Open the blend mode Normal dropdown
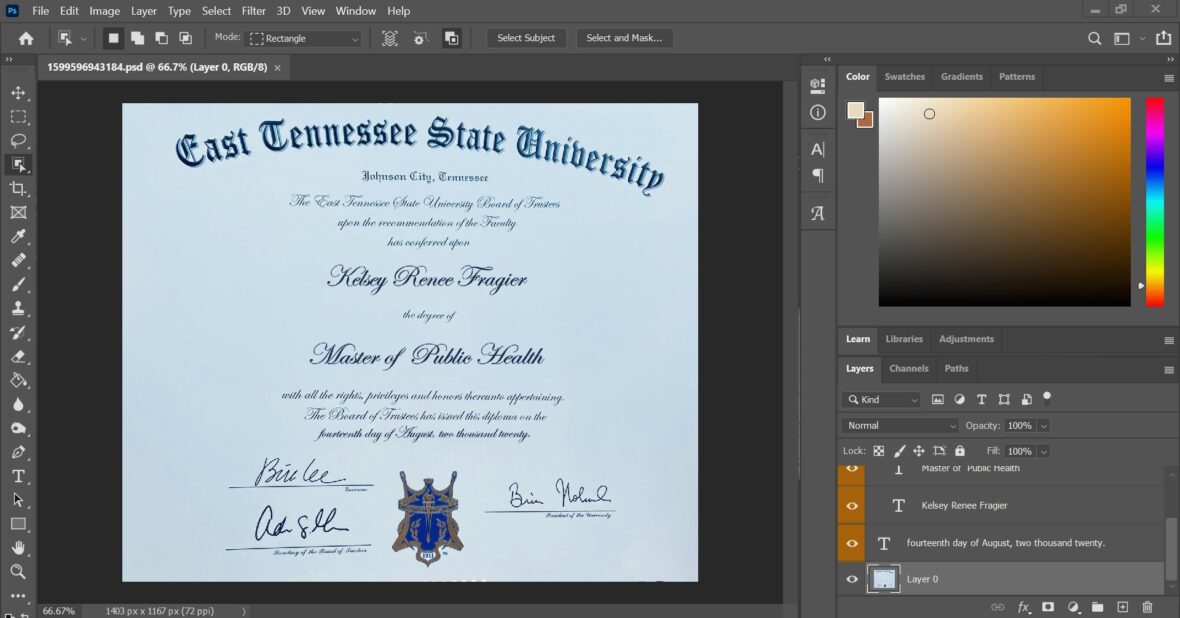This screenshot has width=1180, height=618. [x=900, y=425]
